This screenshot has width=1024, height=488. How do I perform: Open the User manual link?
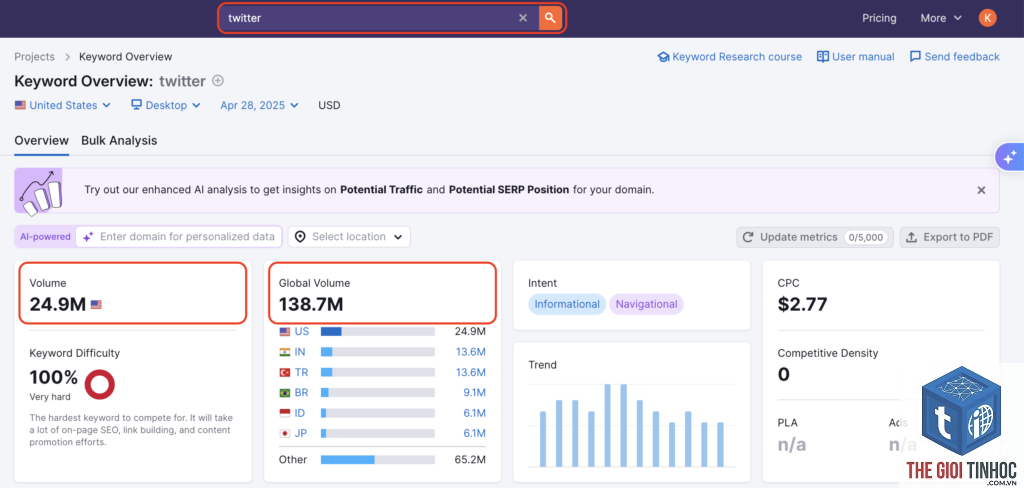[856, 57]
